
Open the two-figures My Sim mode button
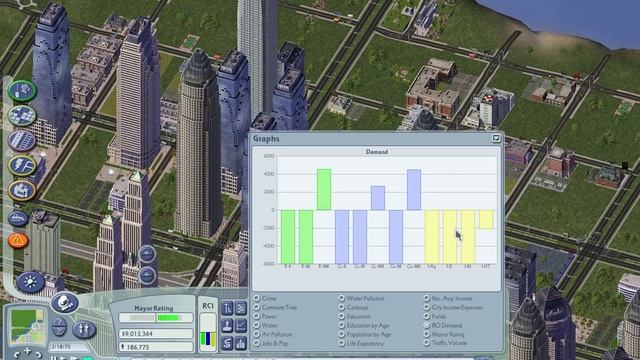pos(84,329)
